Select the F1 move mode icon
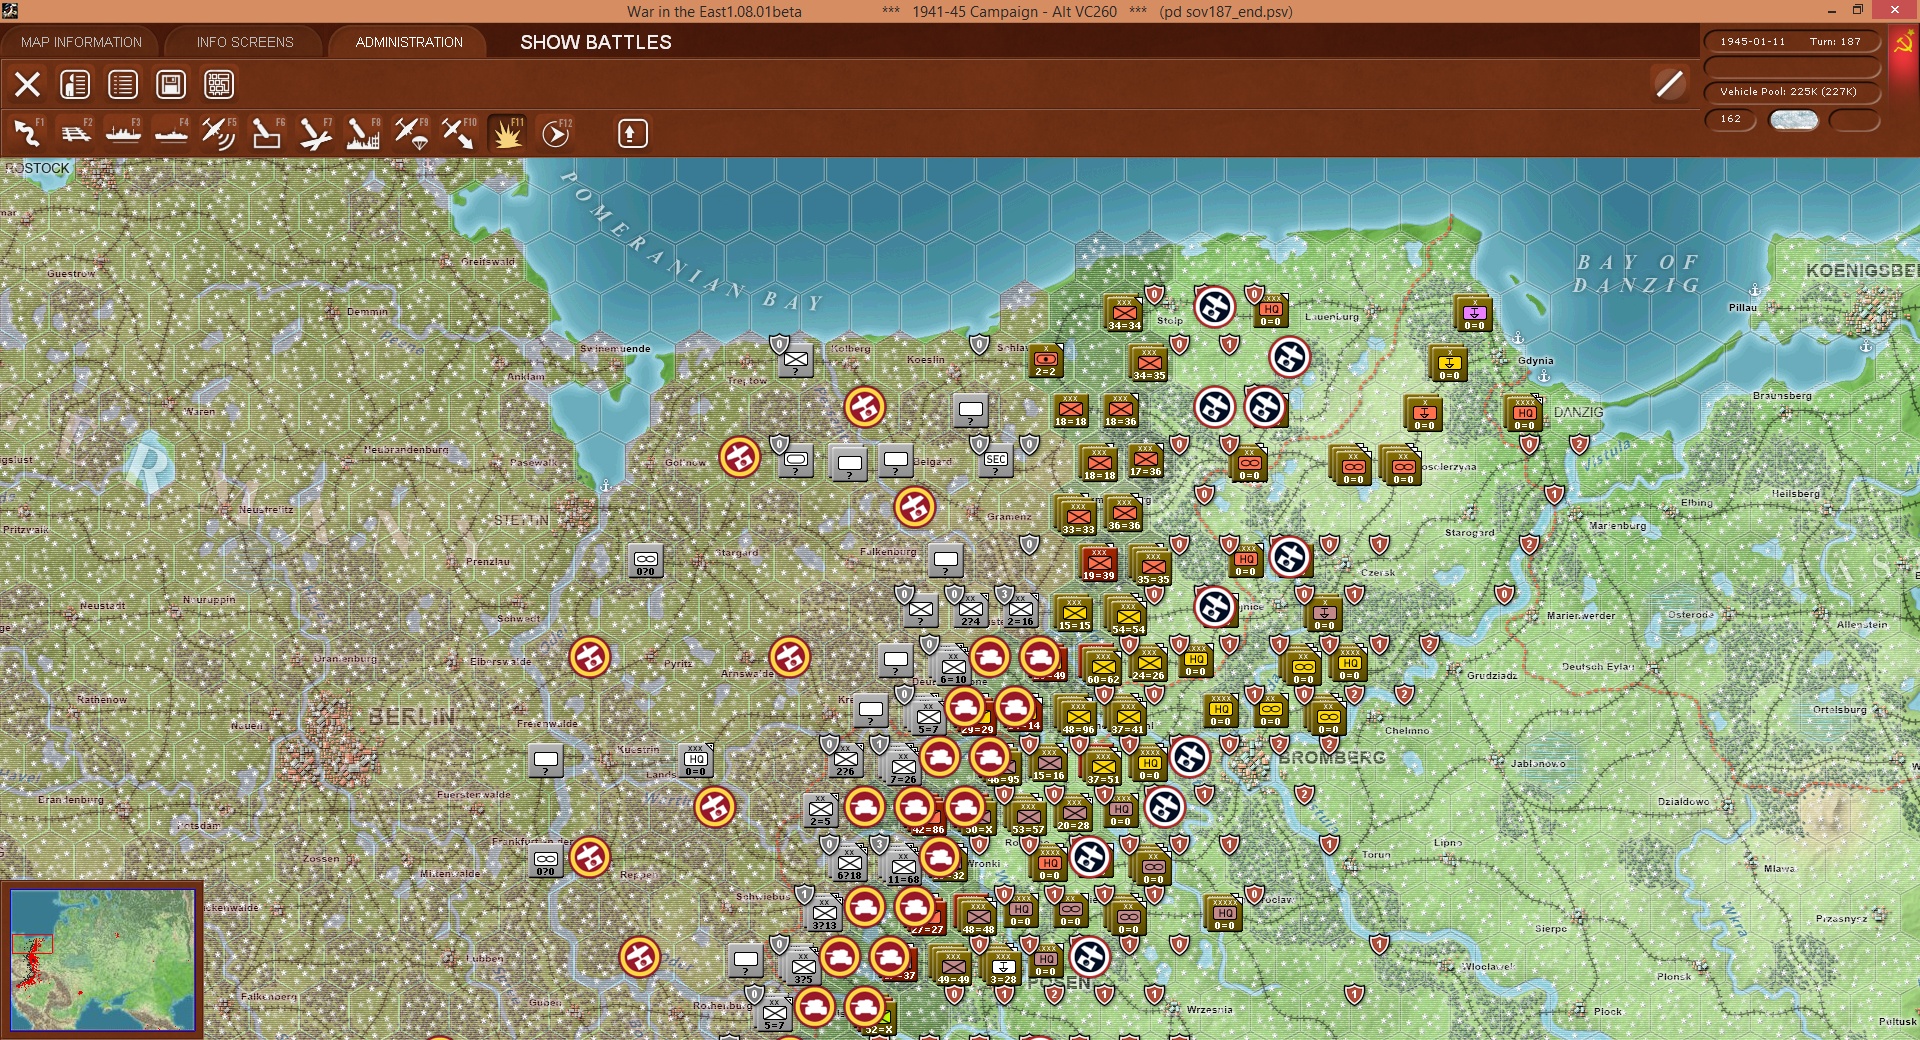 coord(27,133)
